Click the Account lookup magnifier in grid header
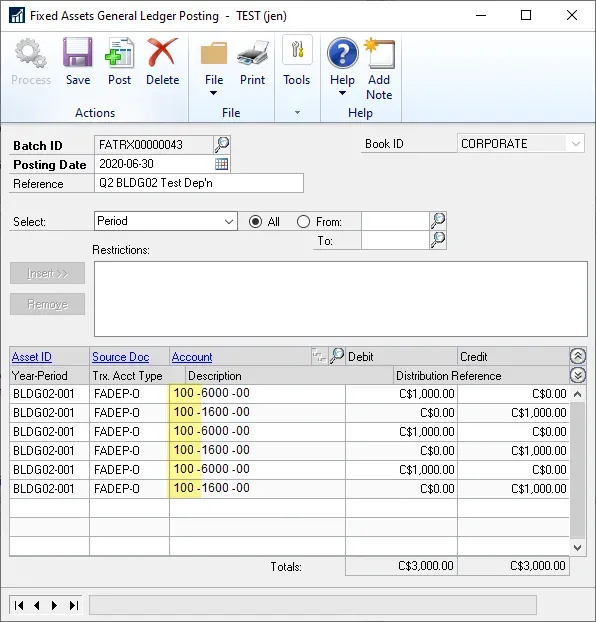This screenshot has height=622, width=596. 337,356
